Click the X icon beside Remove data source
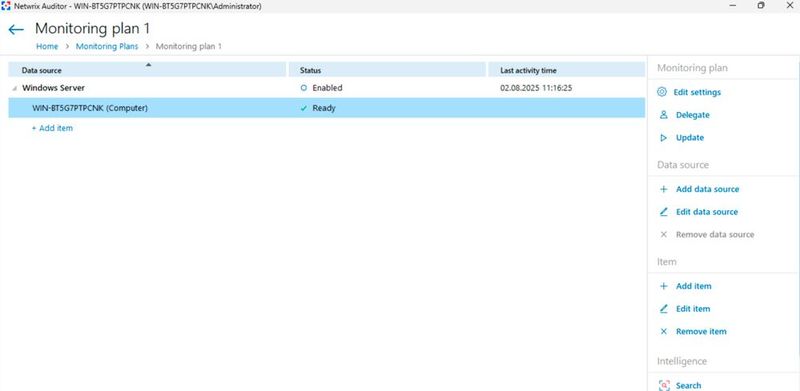The height and width of the screenshot is (391, 800). coord(663,235)
